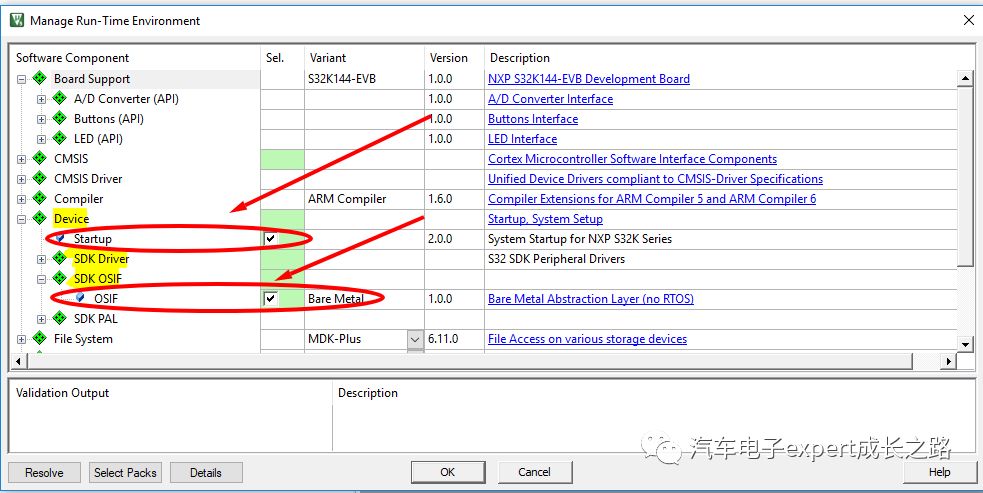Open the MDK-Plus variant dropdown
983x493 pixels.
coord(415,339)
